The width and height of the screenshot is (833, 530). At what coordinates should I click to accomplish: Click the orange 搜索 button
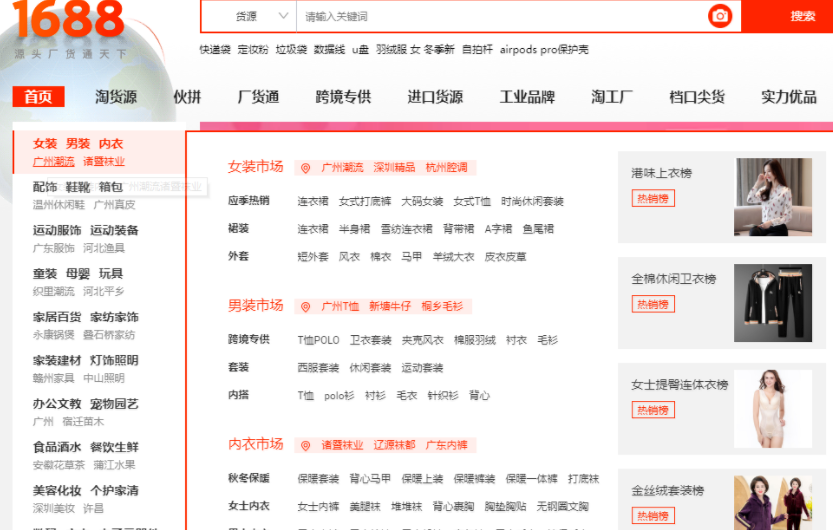(787, 16)
